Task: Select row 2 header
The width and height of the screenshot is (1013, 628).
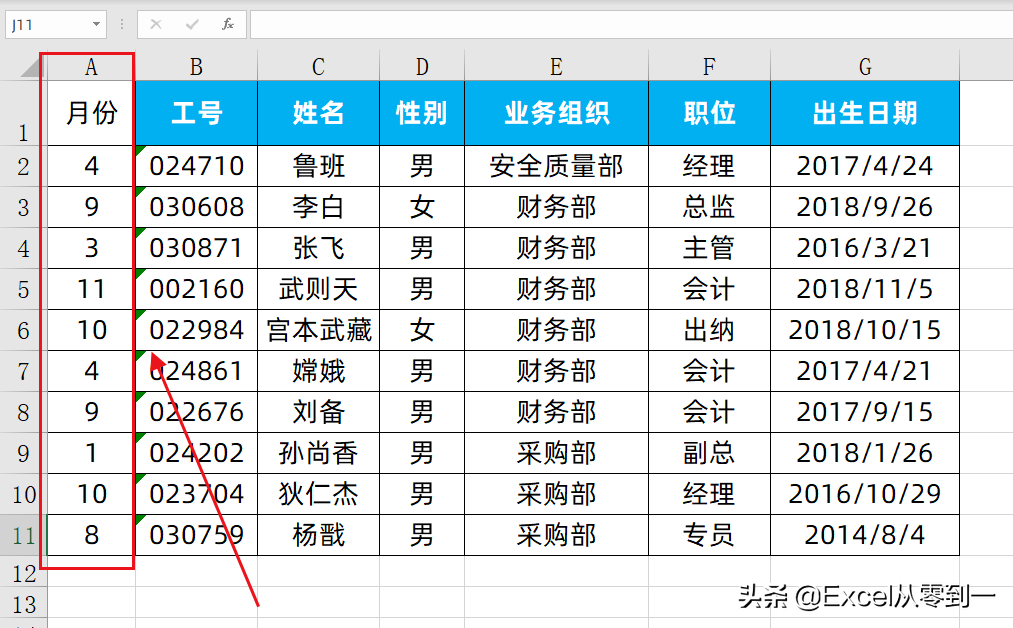Action: click(23, 166)
